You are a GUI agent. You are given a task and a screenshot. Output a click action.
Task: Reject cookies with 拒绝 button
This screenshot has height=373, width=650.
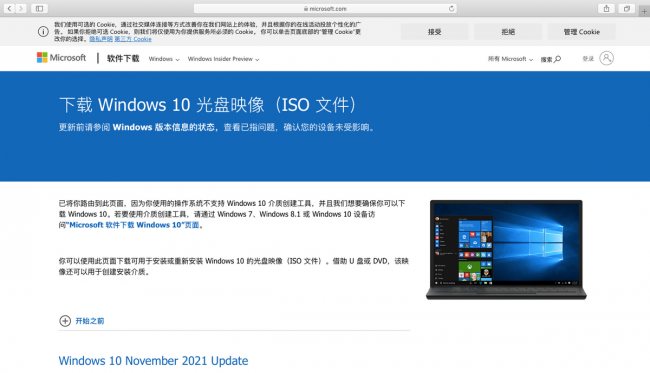508,32
